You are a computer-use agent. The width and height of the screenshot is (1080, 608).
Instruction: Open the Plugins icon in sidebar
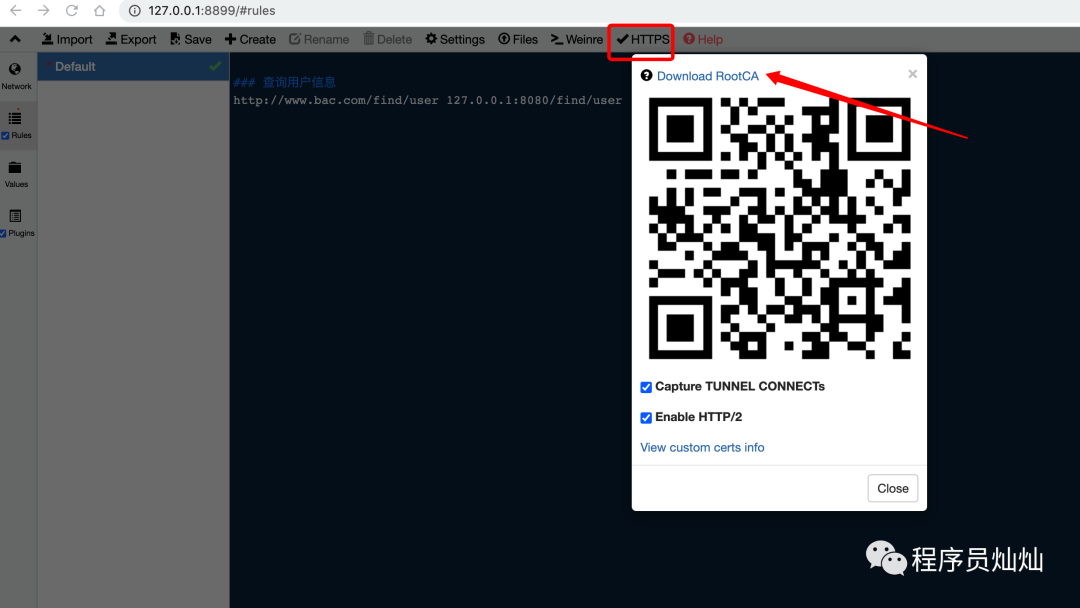pos(14,216)
